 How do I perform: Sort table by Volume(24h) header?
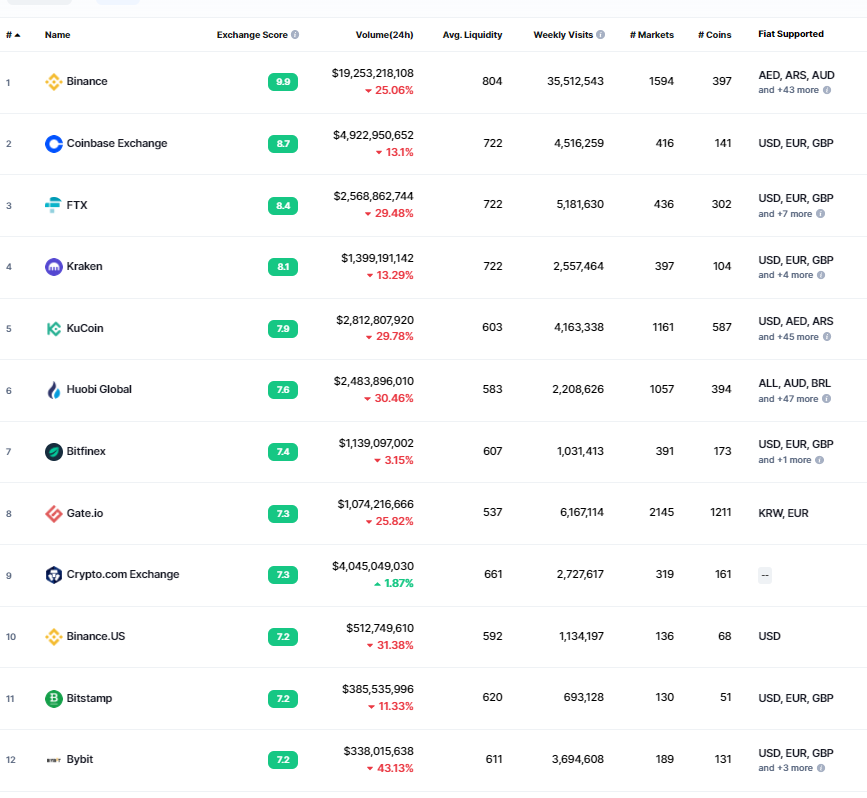384,35
